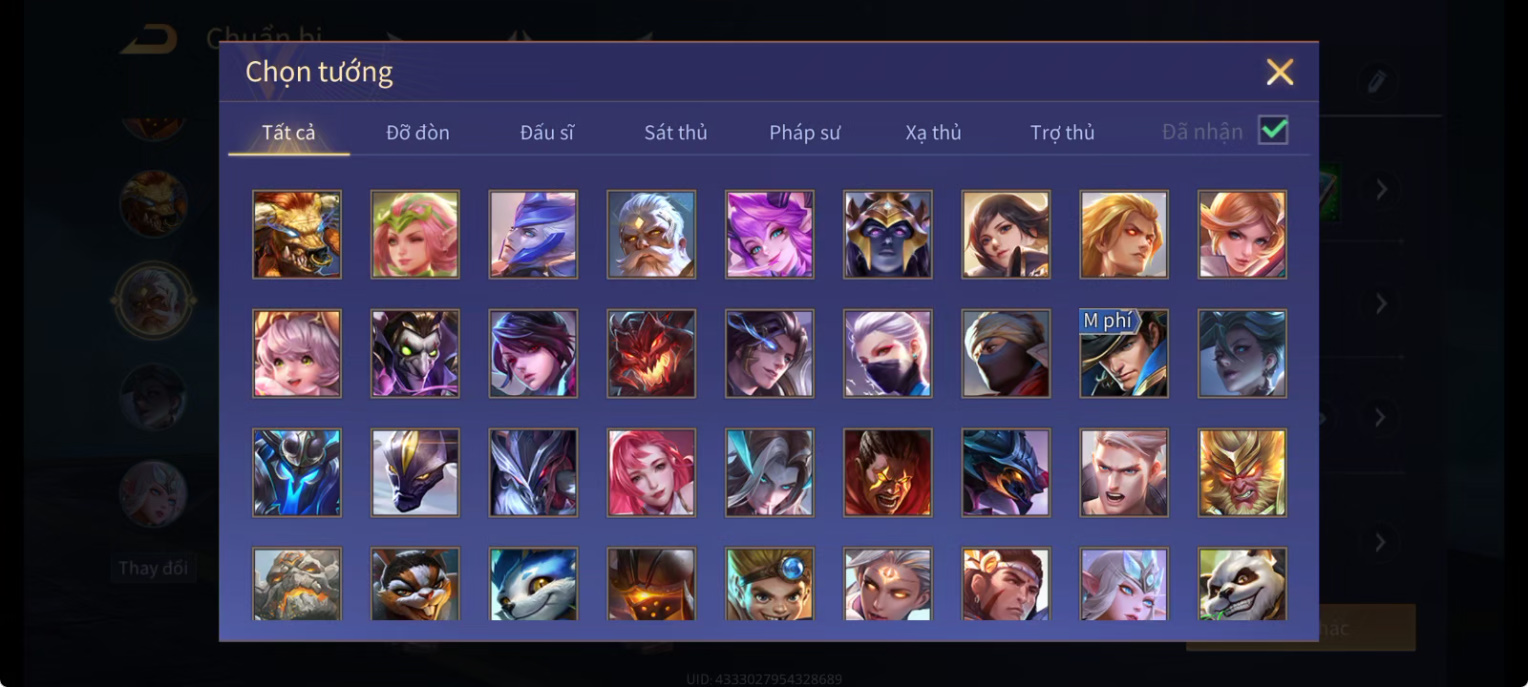Choose the golden Monkey King hero portrait
This screenshot has width=1528, height=687.
click(1242, 472)
